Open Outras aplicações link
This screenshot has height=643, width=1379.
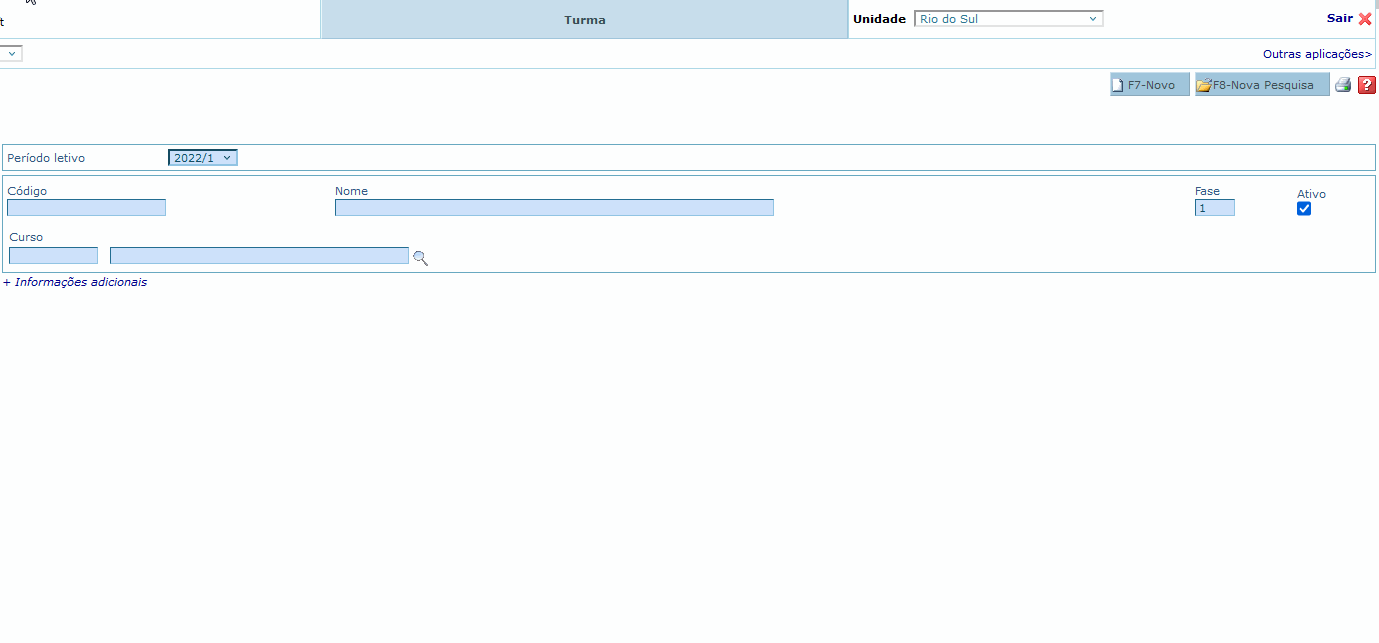(1317, 54)
